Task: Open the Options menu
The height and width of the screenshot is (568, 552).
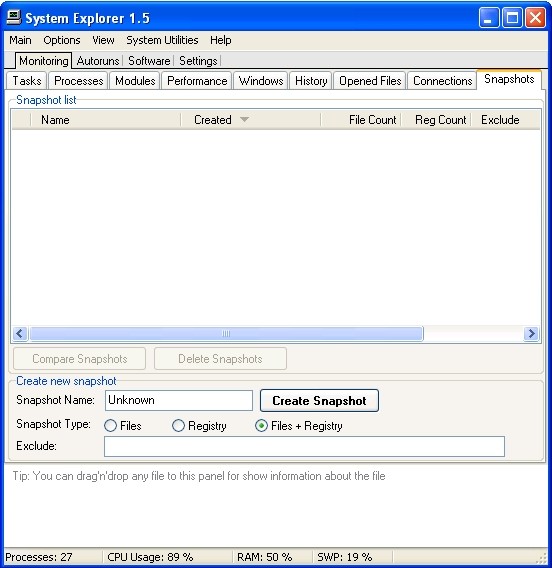Action: point(62,40)
